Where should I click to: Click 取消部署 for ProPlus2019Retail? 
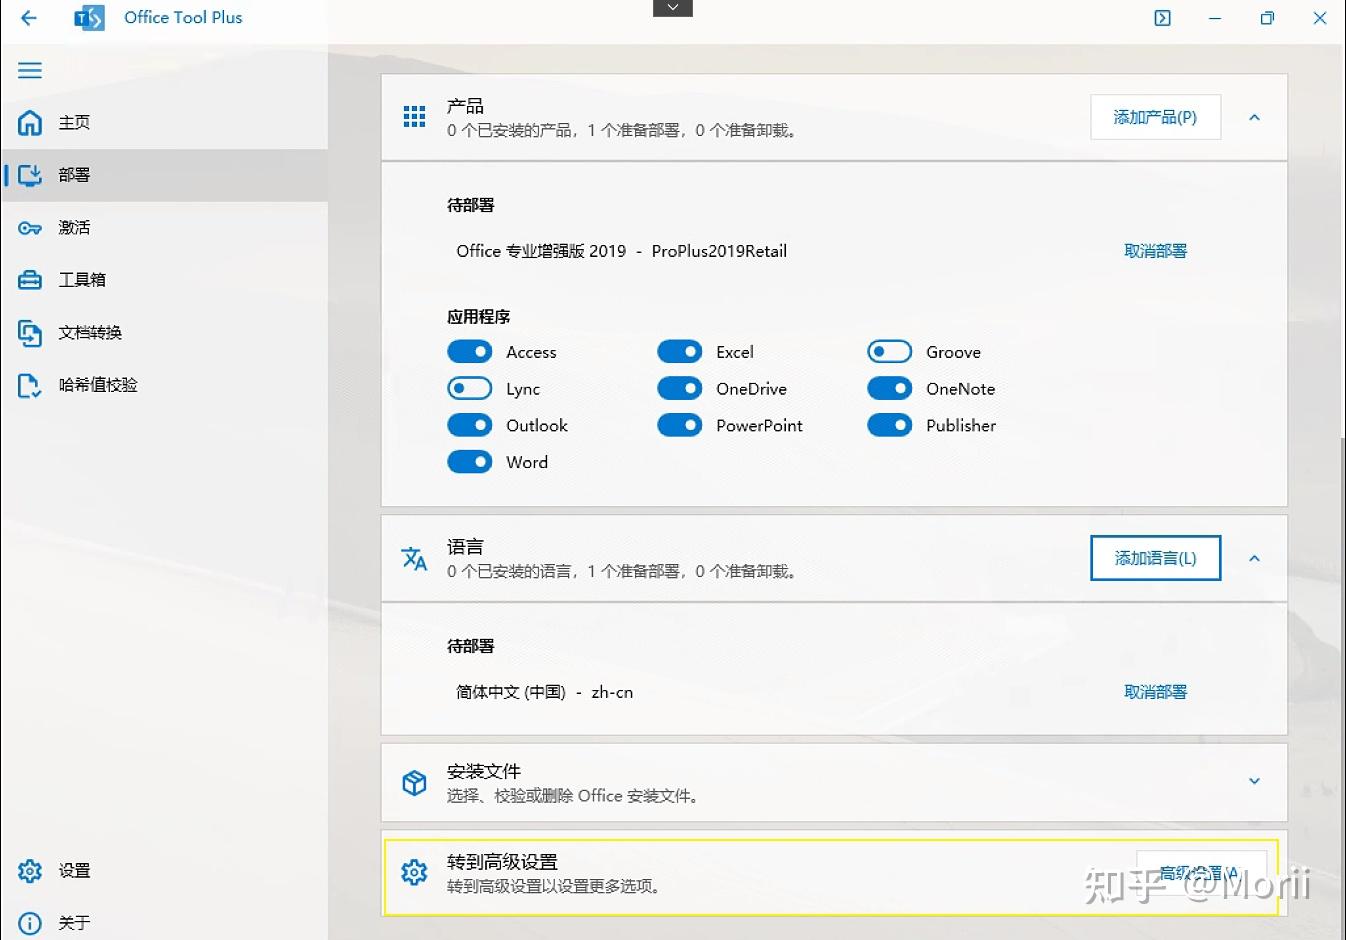[1155, 251]
